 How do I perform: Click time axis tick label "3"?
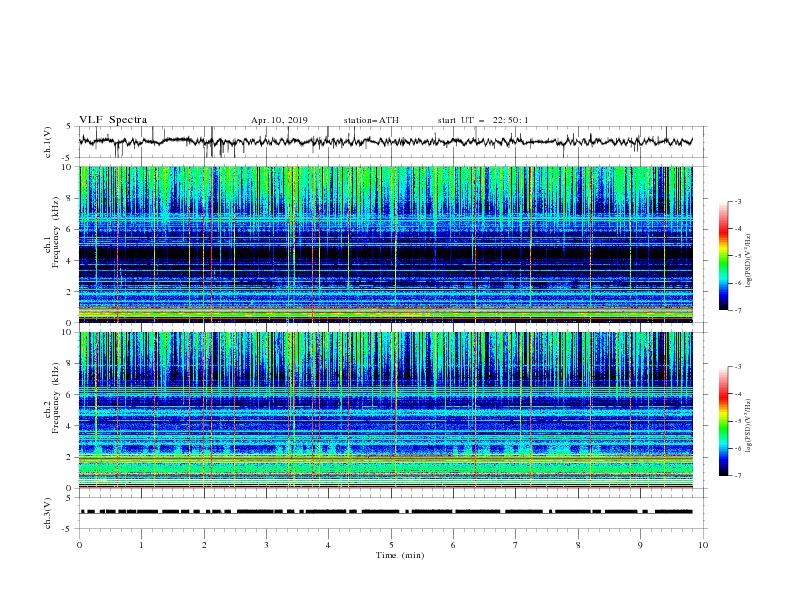coord(266,545)
